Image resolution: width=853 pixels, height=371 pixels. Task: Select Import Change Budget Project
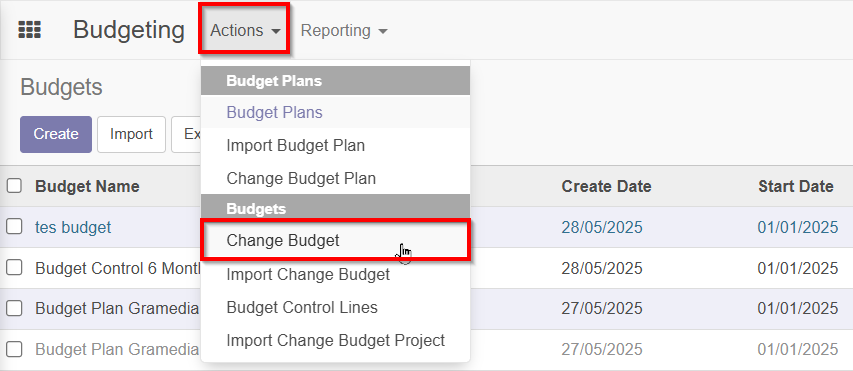click(335, 341)
